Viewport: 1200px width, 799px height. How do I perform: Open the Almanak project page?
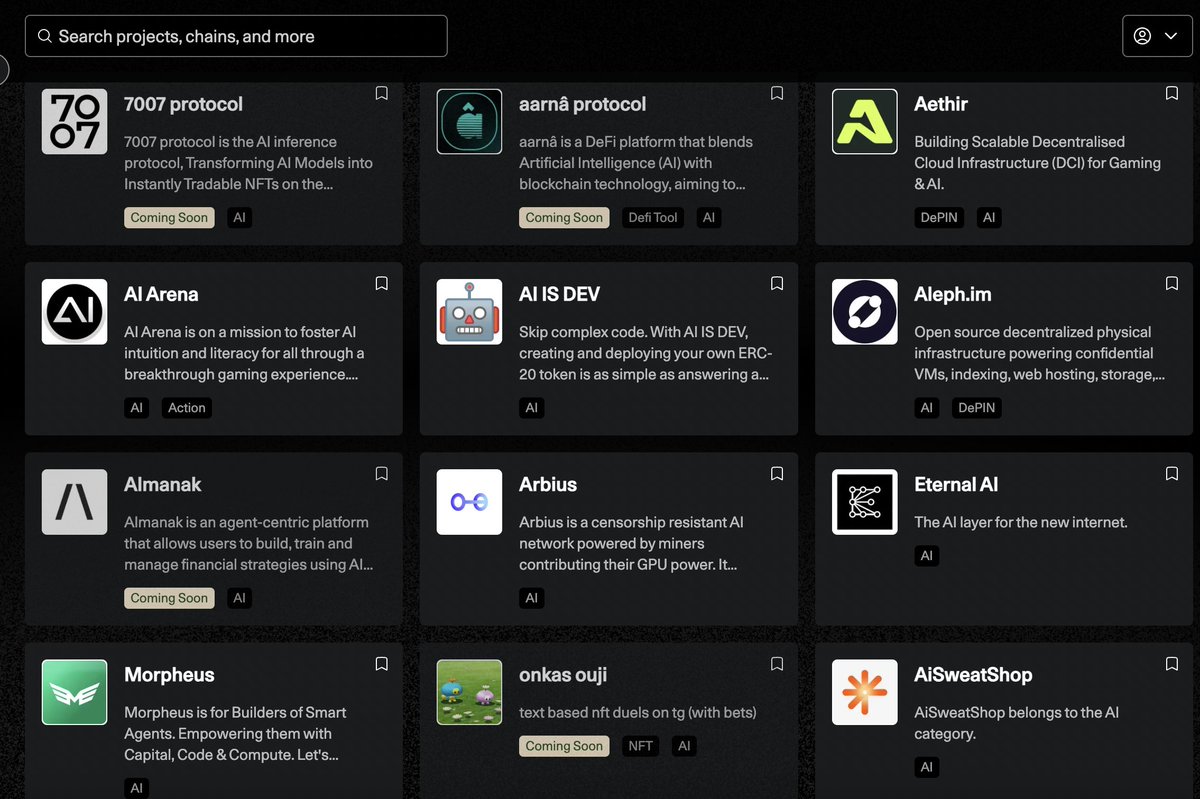pyautogui.click(x=163, y=485)
